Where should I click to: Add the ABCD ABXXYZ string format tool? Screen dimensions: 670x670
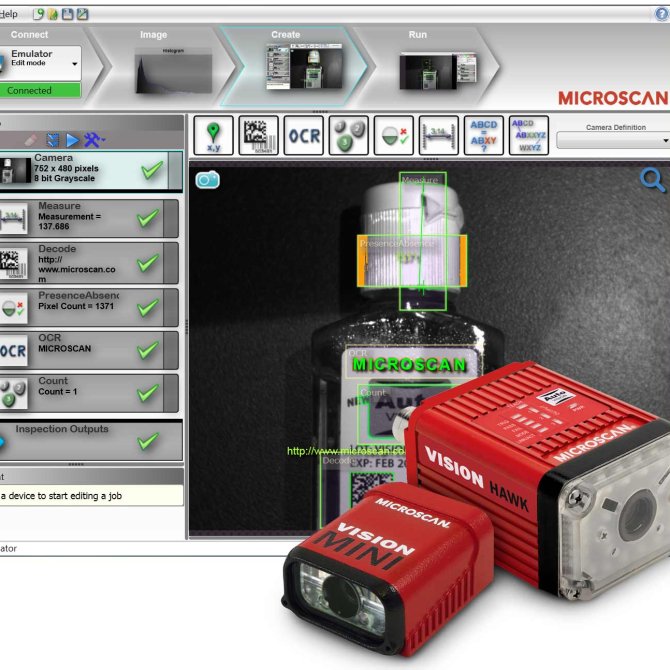tap(529, 135)
